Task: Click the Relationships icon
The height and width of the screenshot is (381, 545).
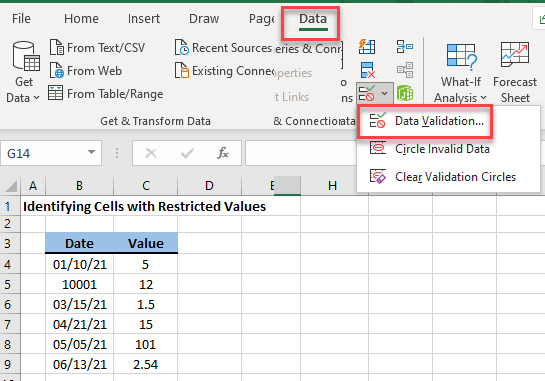Action: 405,70
